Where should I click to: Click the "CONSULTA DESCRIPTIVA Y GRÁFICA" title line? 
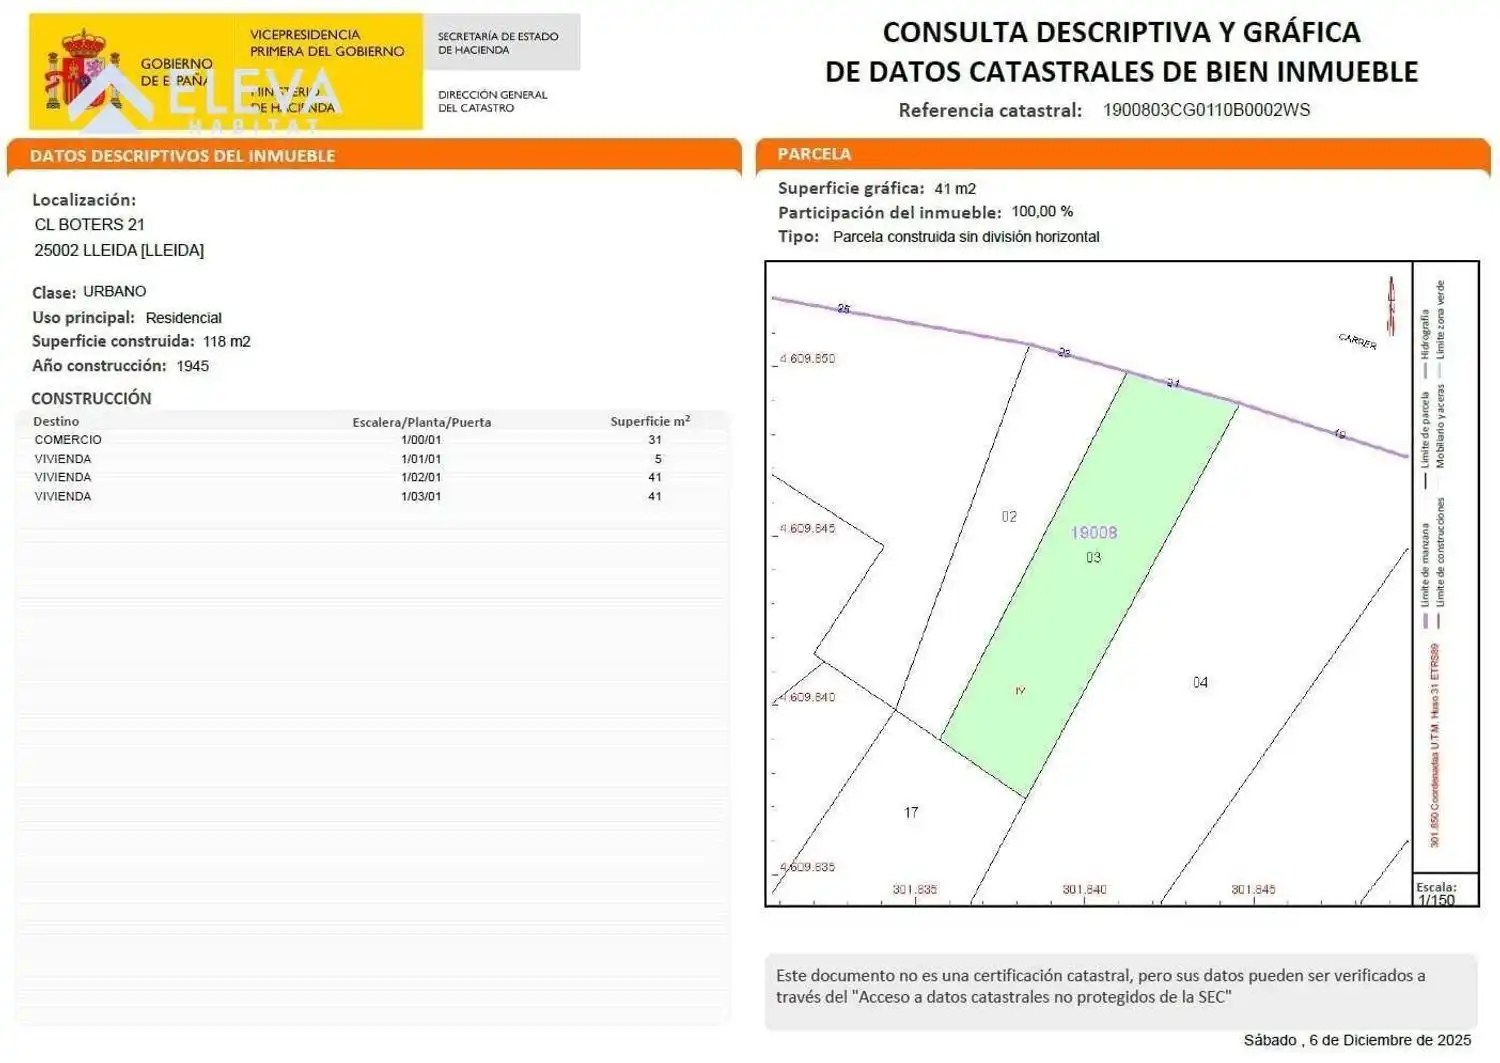1121,32
